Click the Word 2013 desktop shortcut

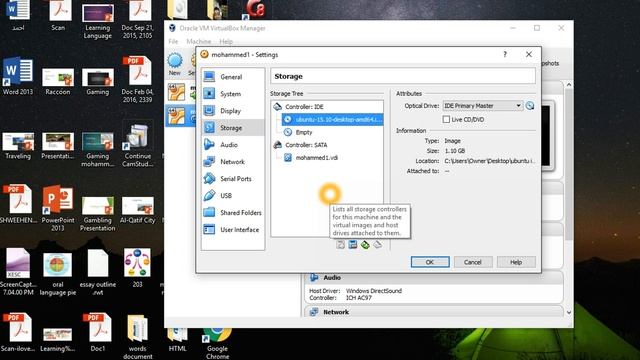click(18, 76)
